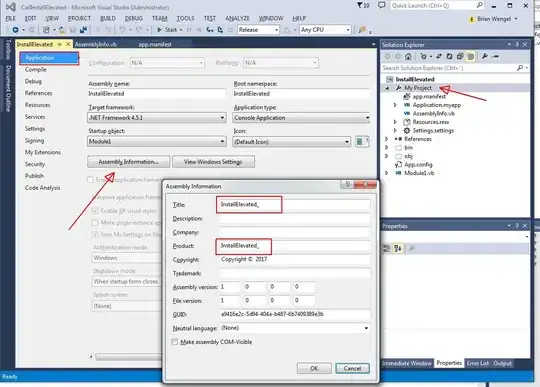Open the Error List tab
The width and height of the screenshot is (540, 387).
[x=478, y=363]
